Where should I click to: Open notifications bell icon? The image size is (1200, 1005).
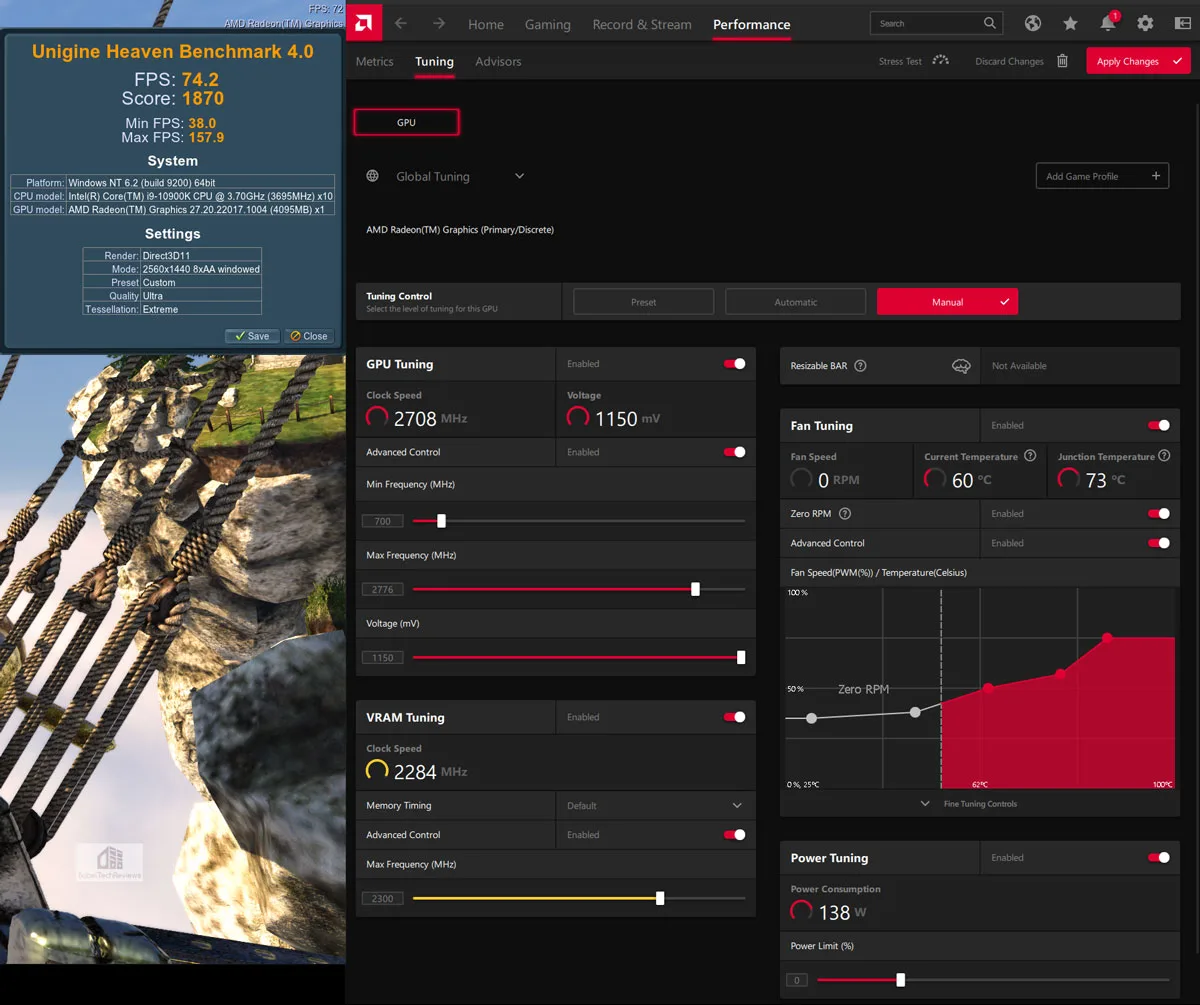tap(1107, 23)
